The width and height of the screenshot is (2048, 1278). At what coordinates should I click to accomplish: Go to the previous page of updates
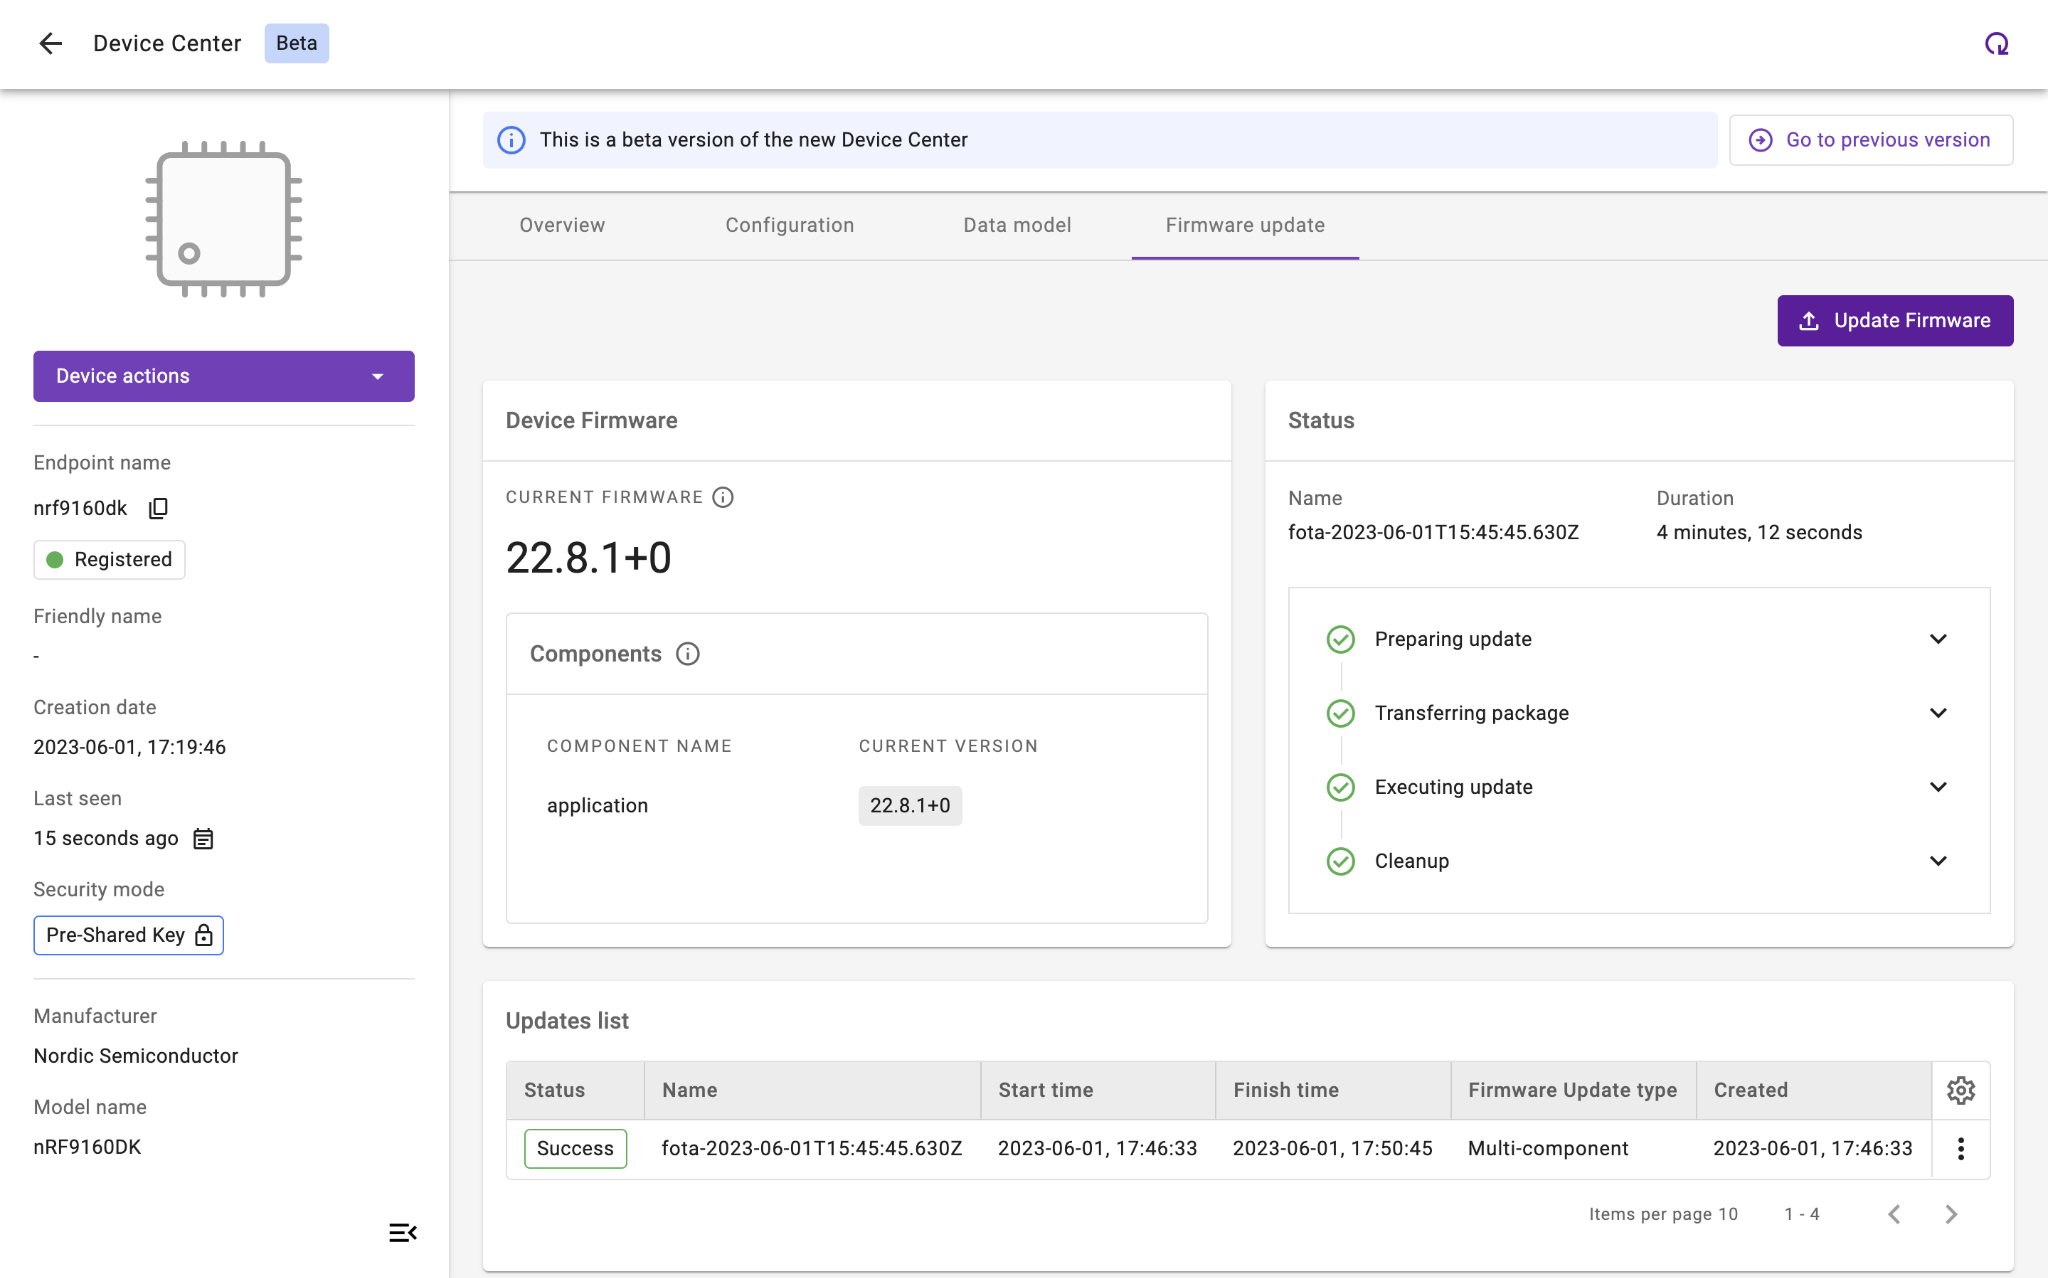pyautogui.click(x=1894, y=1214)
